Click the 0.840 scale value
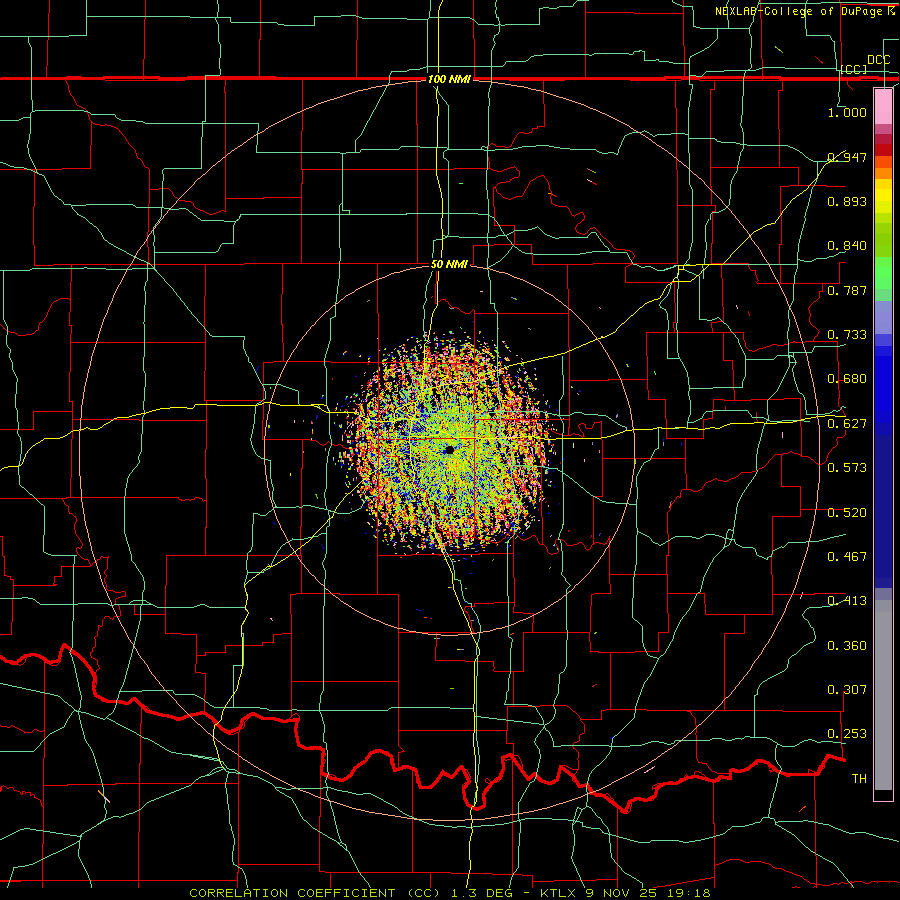This screenshot has width=900, height=900. coord(847,246)
